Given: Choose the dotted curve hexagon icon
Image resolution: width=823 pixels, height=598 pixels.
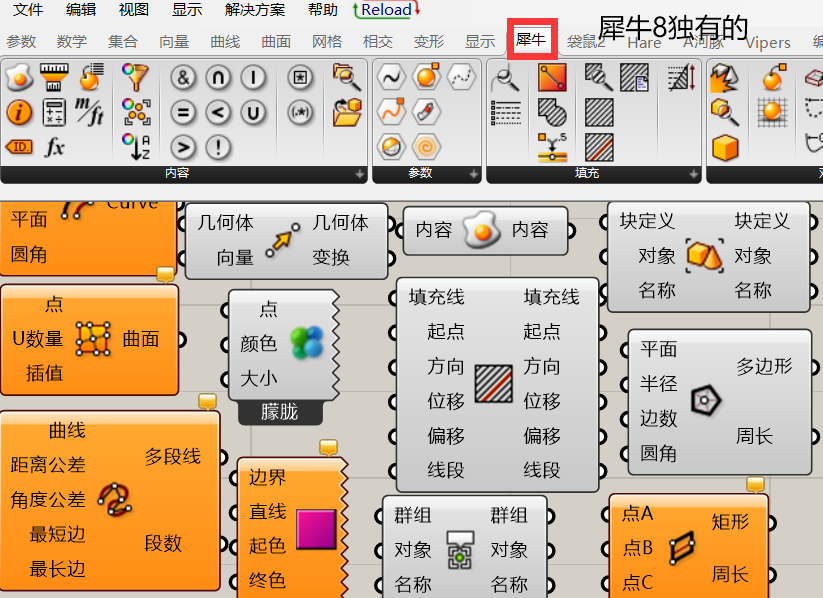Looking at the screenshot, I should [x=461, y=78].
